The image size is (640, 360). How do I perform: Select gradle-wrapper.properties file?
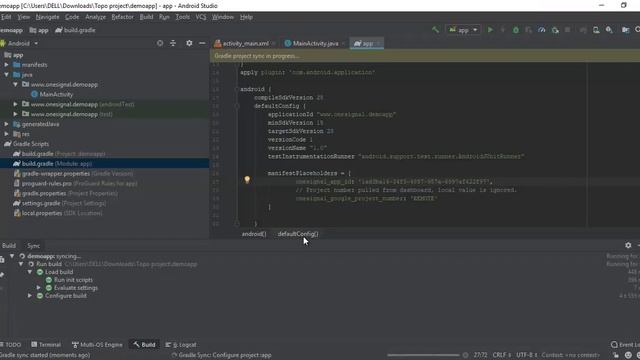(x=73, y=173)
